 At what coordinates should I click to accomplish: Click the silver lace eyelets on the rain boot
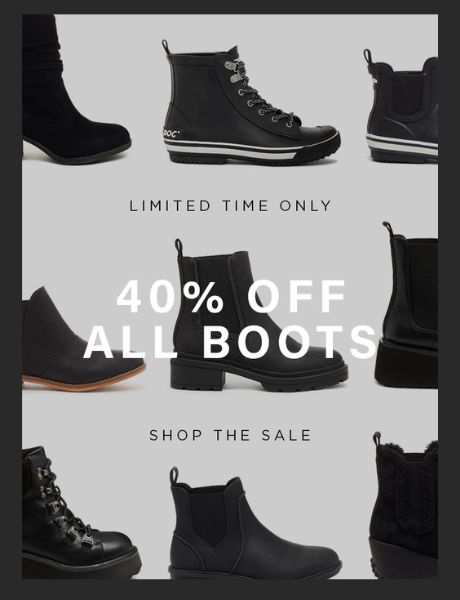[x=258, y=93]
